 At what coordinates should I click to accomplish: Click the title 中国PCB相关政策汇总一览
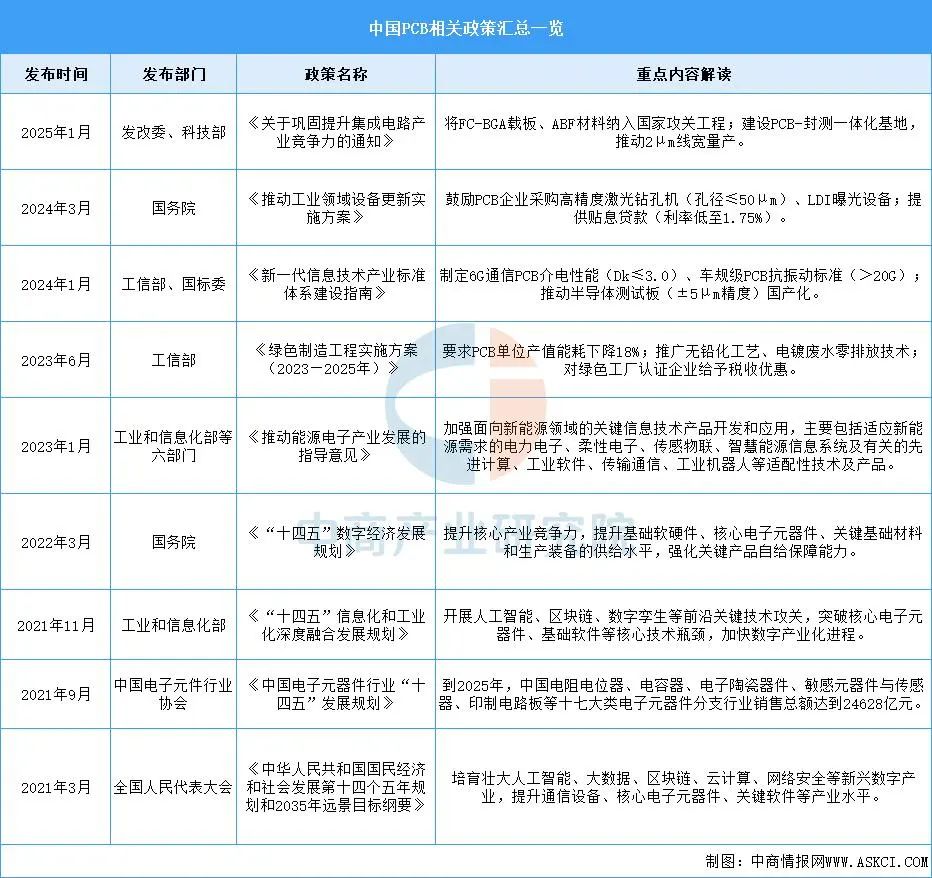466,29
